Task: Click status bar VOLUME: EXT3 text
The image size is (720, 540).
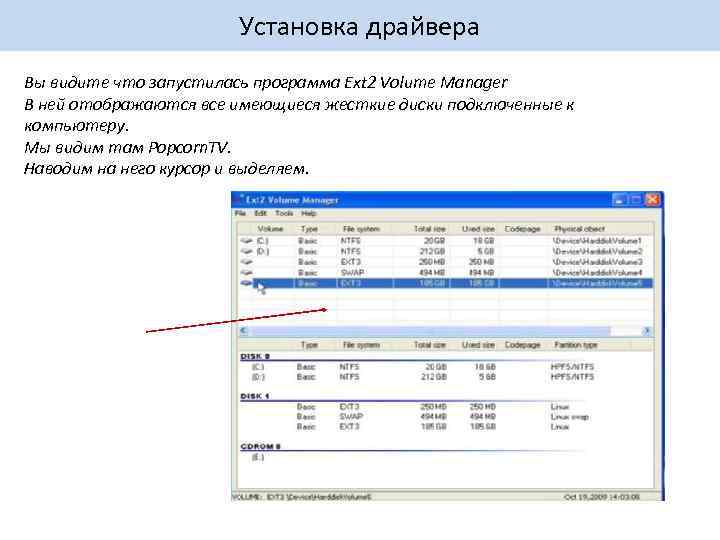Action: tap(302, 497)
